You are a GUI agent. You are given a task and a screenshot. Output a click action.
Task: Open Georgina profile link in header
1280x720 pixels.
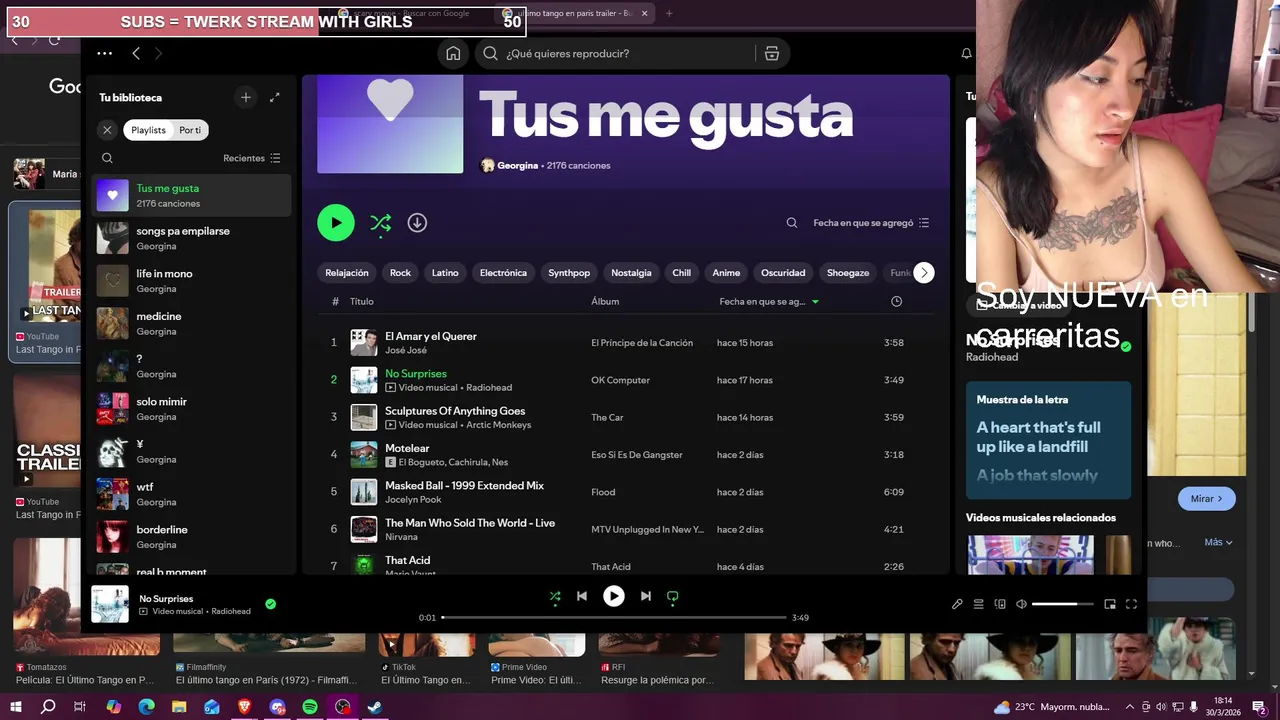pos(518,165)
